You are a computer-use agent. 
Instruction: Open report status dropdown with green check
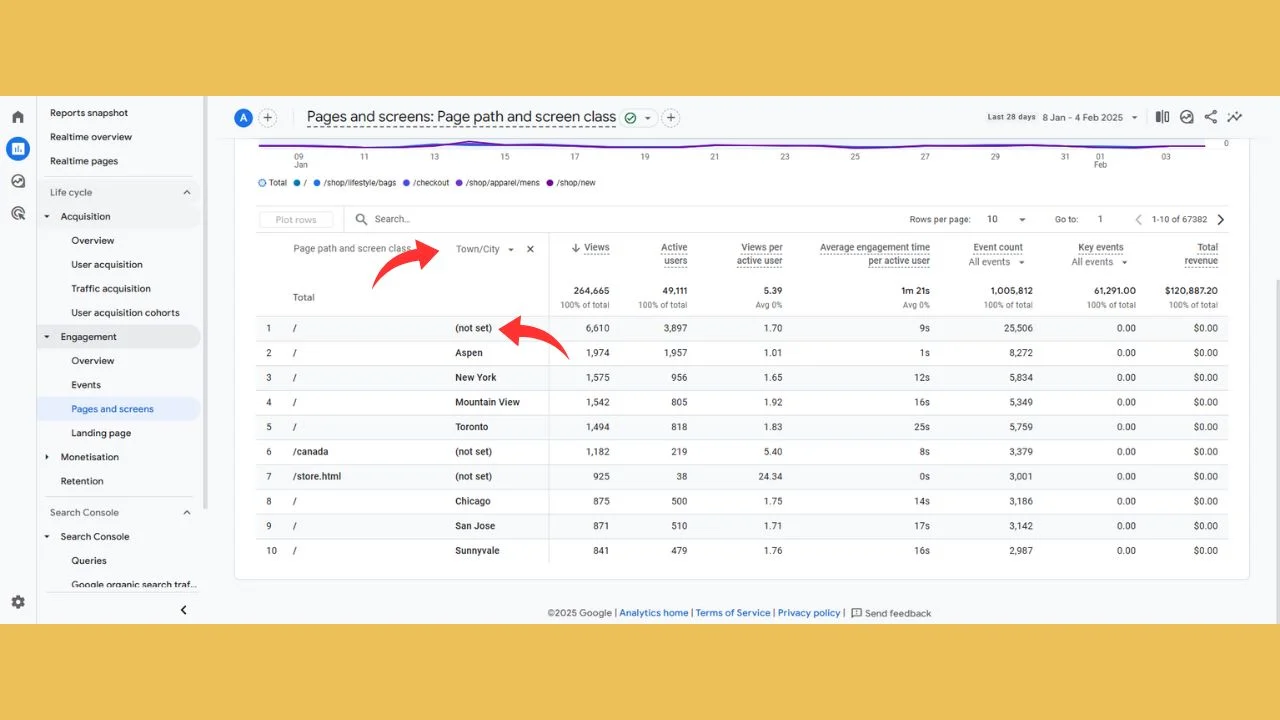[638, 118]
